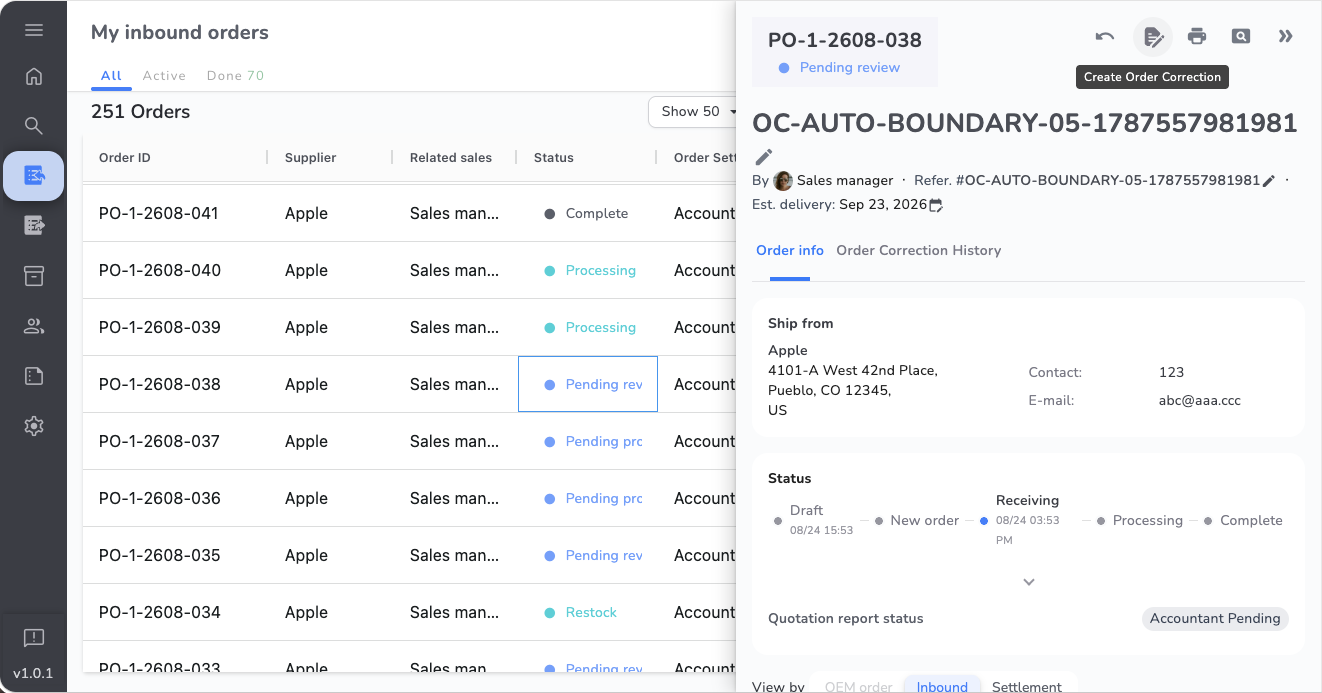The height and width of the screenshot is (693, 1322).
Task: Click the Pending review badge in panel header
Action: (839, 68)
